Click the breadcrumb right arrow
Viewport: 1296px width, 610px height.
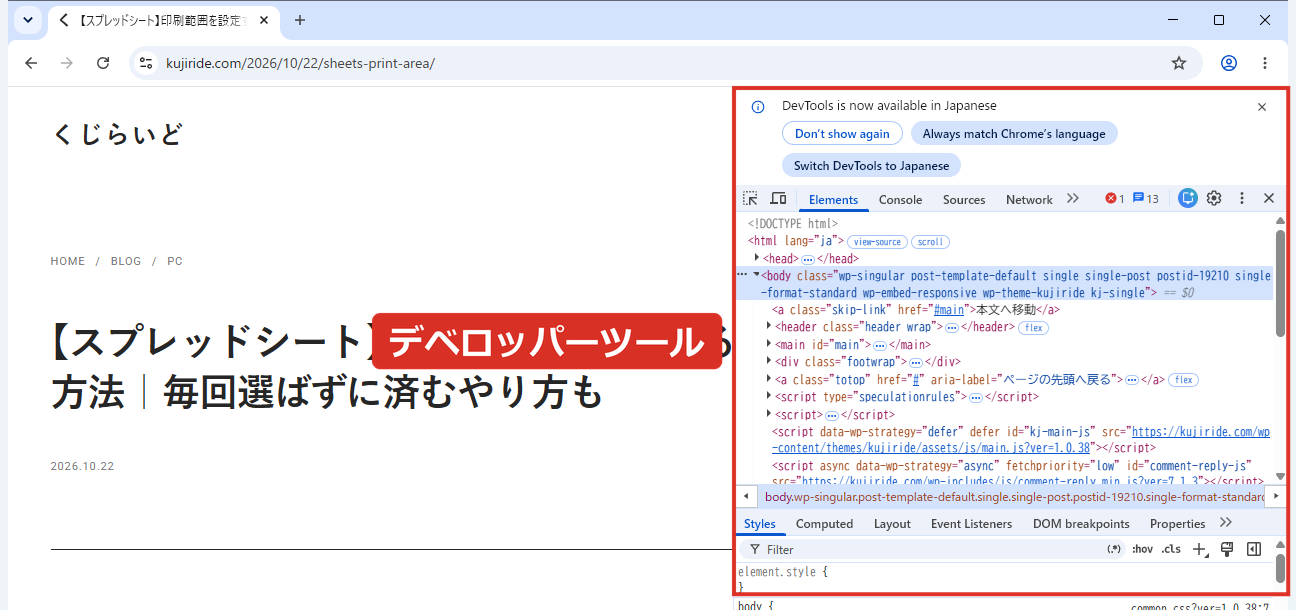pyautogui.click(x=1277, y=496)
